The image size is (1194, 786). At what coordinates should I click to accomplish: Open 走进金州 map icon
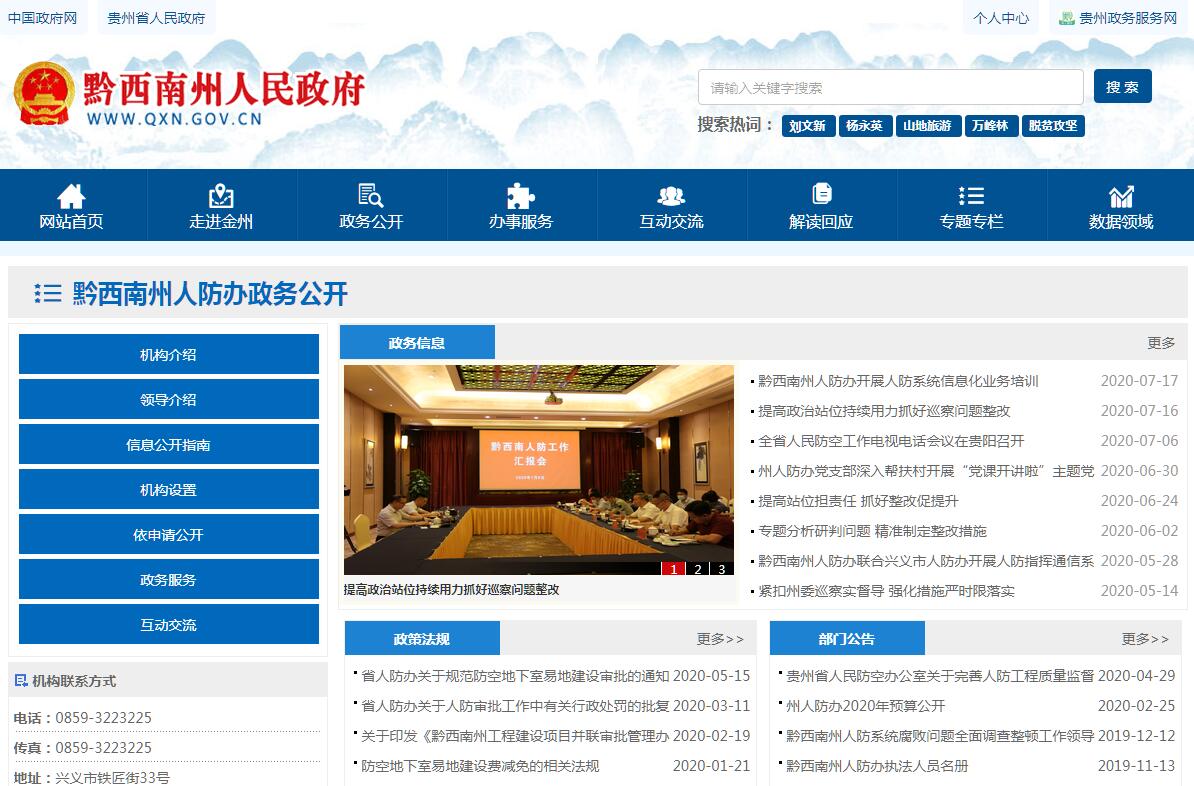click(x=221, y=196)
